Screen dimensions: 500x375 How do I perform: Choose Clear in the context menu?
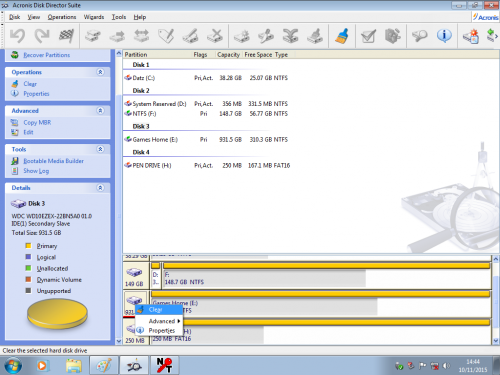(x=159, y=310)
